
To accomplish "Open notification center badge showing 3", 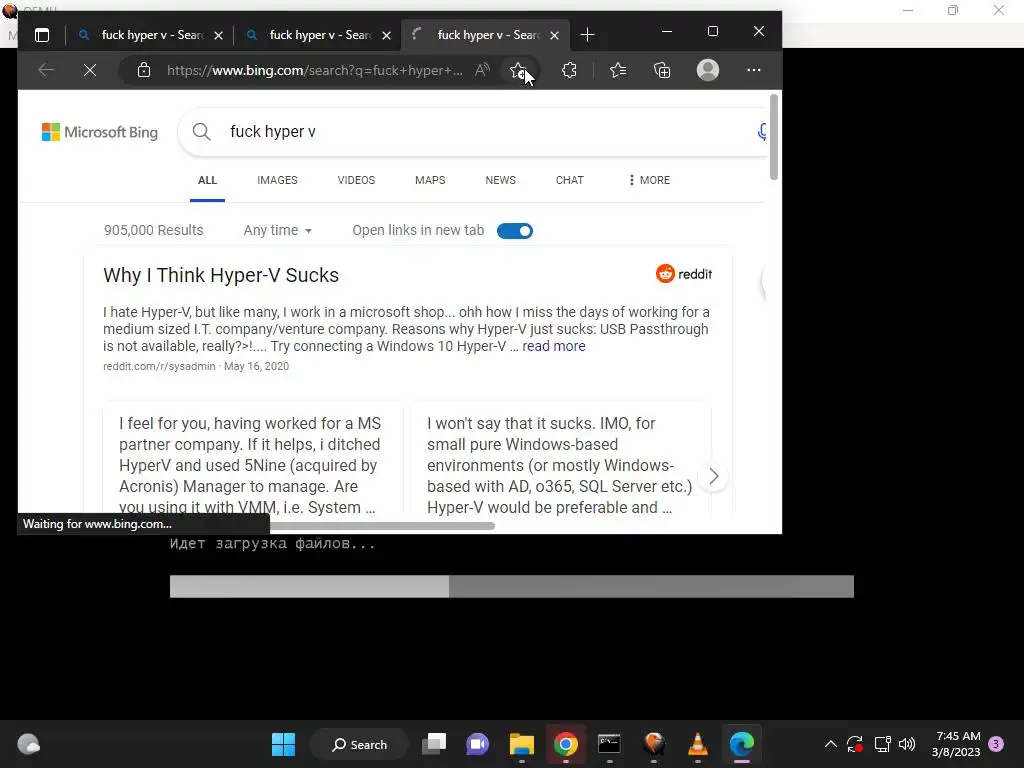I will pyautogui.click(x=997, y=744).
